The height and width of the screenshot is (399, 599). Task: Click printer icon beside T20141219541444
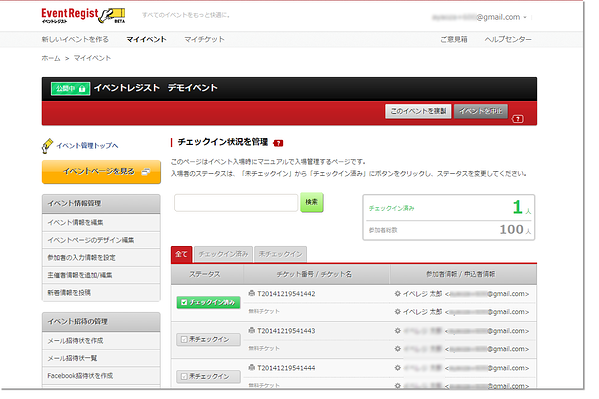click(251, 368)
